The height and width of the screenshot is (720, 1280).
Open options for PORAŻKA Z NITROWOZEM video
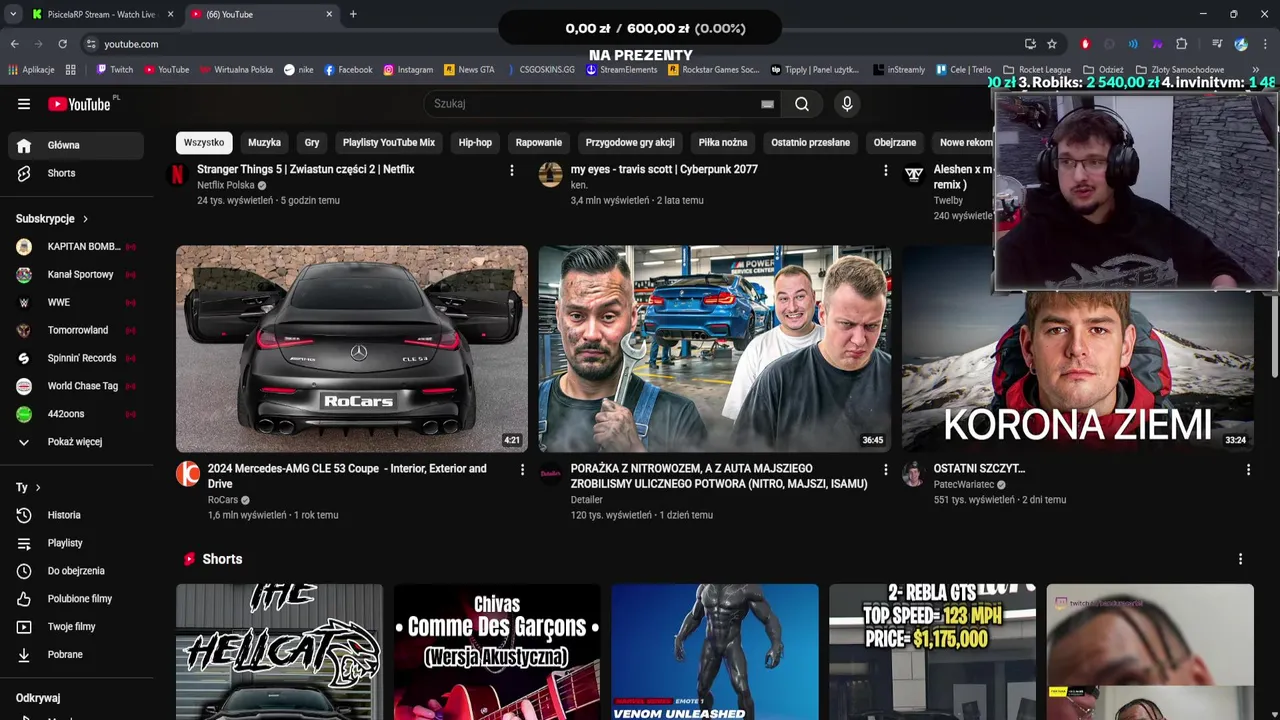tap(885, 469)
